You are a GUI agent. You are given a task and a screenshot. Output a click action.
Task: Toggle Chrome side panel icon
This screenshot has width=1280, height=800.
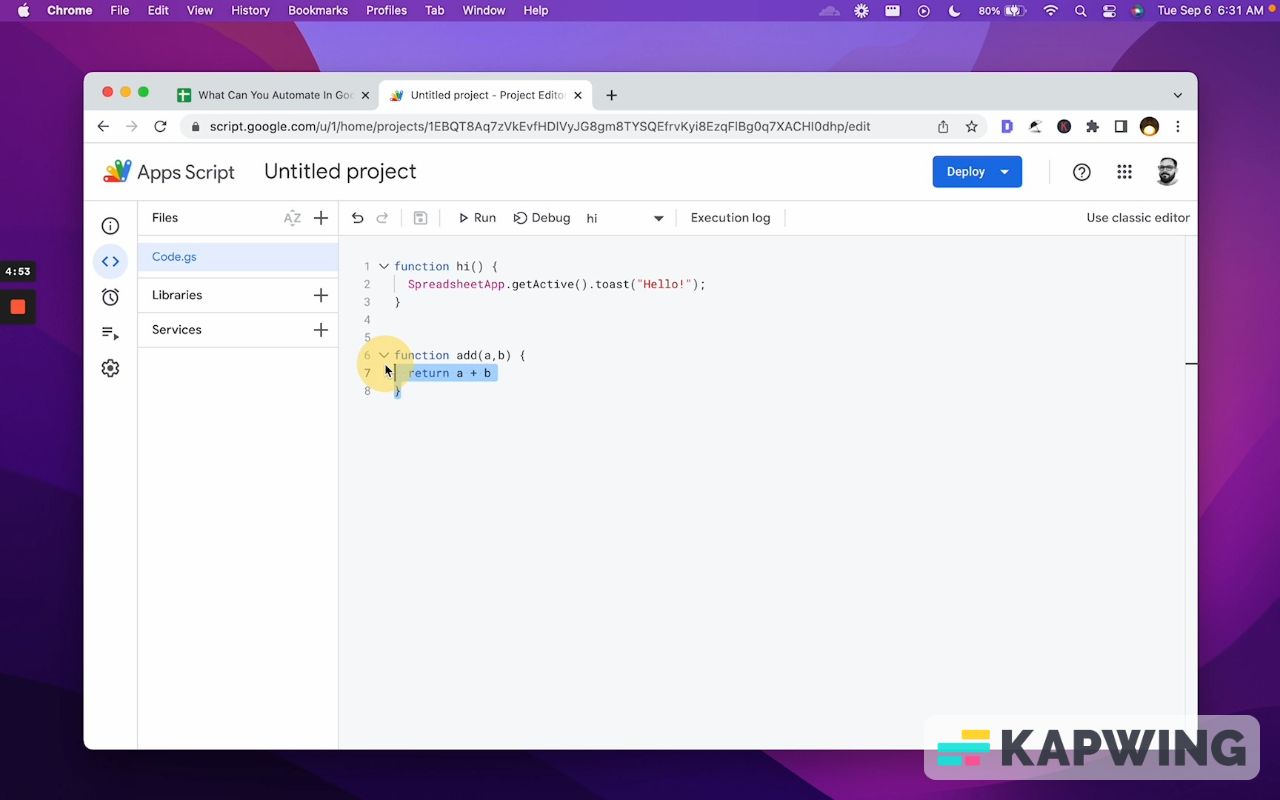click(x=1121, y=126)
